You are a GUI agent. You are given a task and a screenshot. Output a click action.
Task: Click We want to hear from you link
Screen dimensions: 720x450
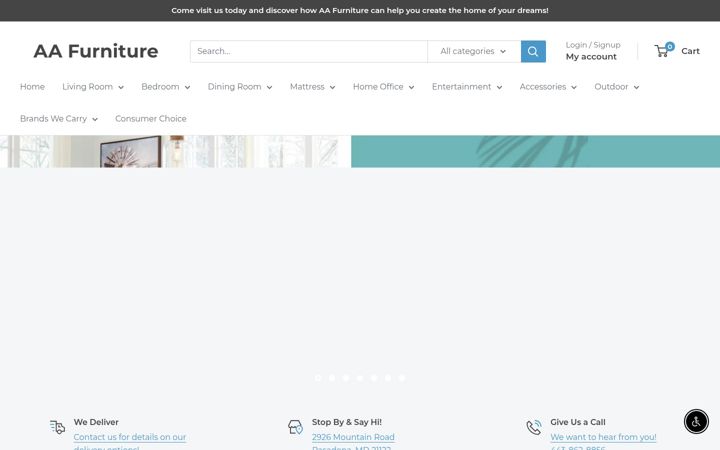[603, 437]
